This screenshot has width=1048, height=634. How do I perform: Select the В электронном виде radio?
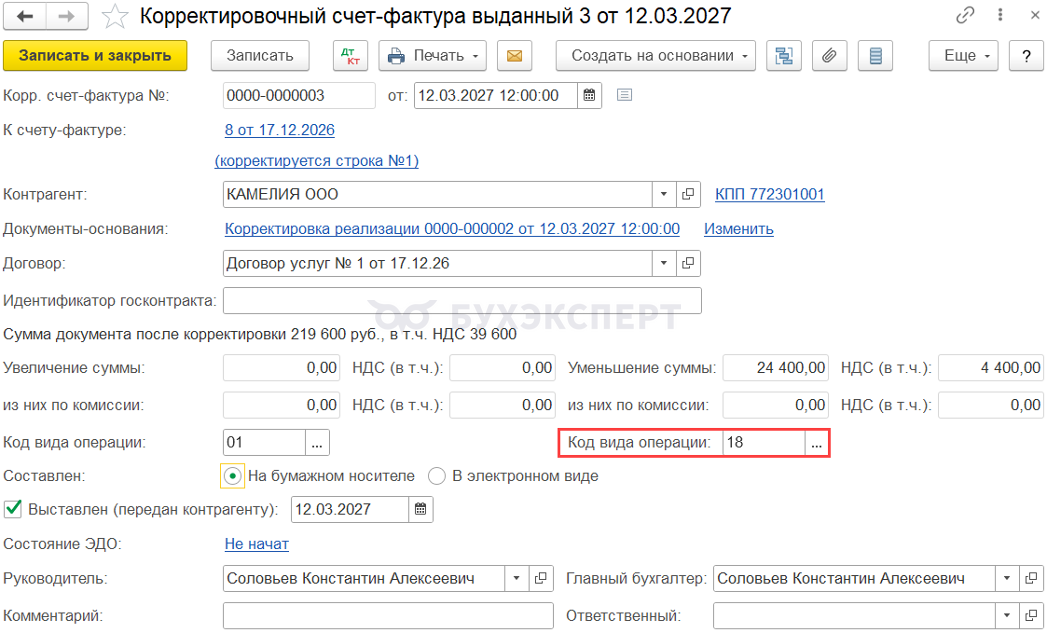tap(436, 476)
